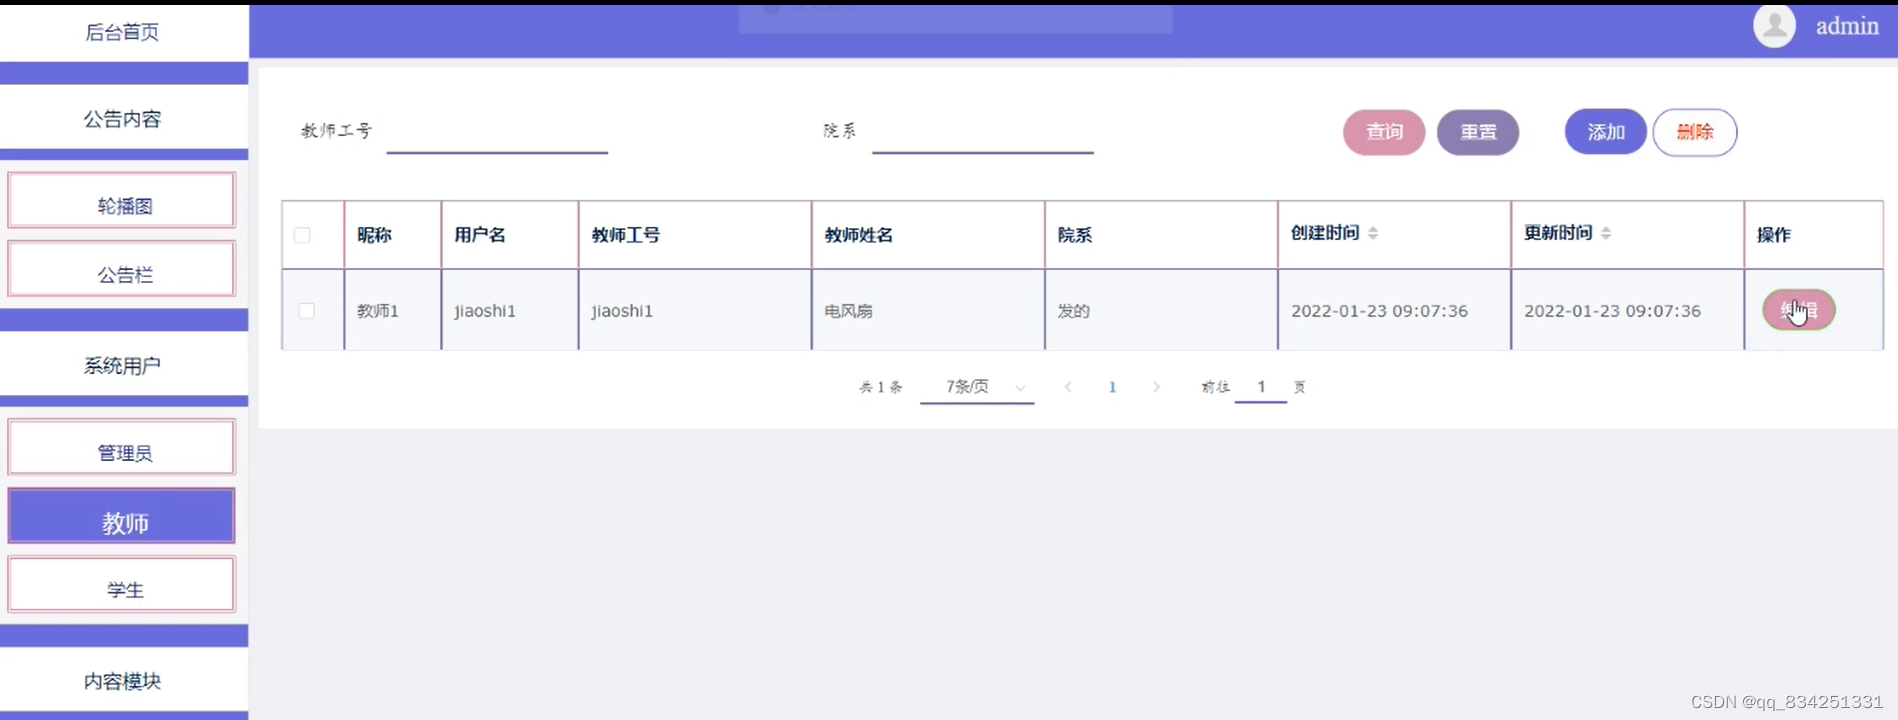1898x720 pixels.
Task: Select 轮播图 in the sidebar
Action: click(x=122, y=201)
